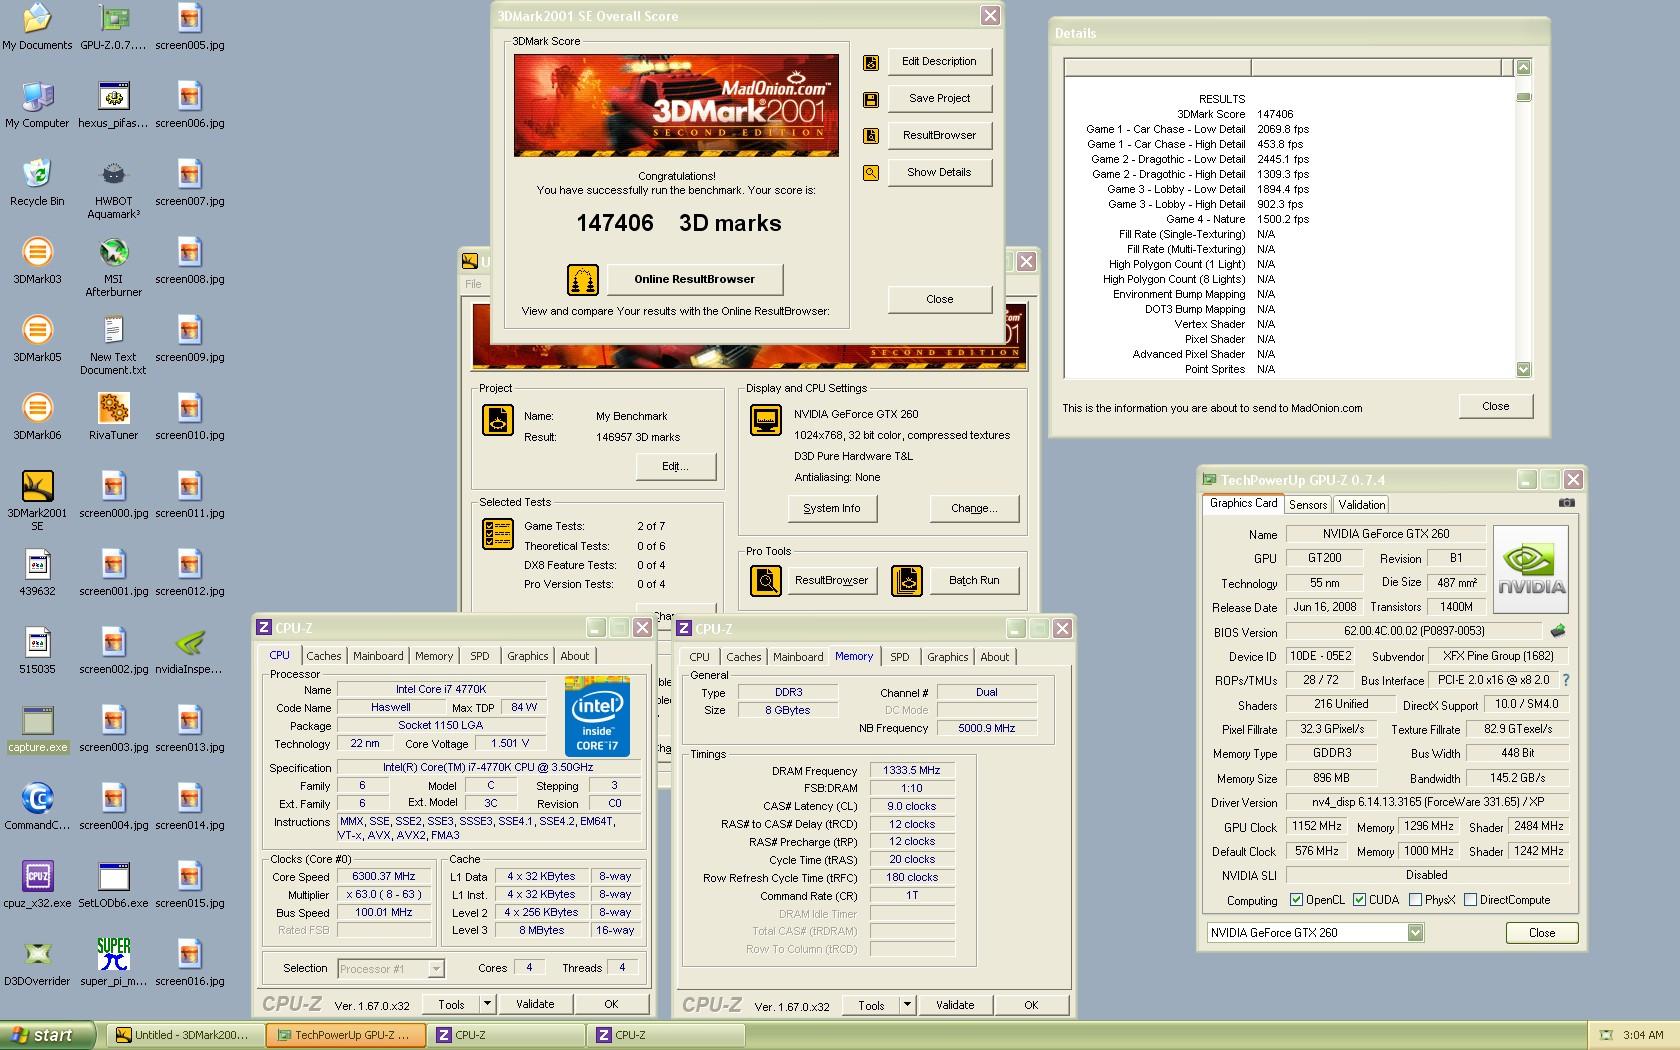Viewport: 1680px width, 1050px height.
Task: Click the File menu in 3DMark2001 window
Action: (473, 284)
